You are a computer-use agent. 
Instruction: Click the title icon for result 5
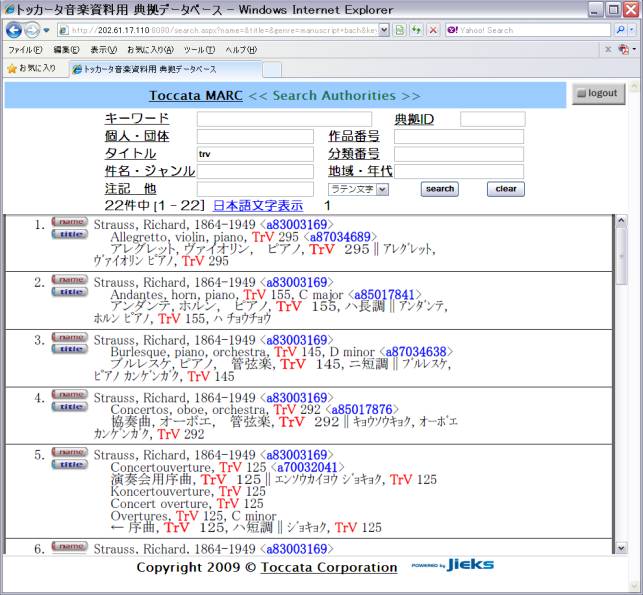pyautogui.click(x=69, y=464)
